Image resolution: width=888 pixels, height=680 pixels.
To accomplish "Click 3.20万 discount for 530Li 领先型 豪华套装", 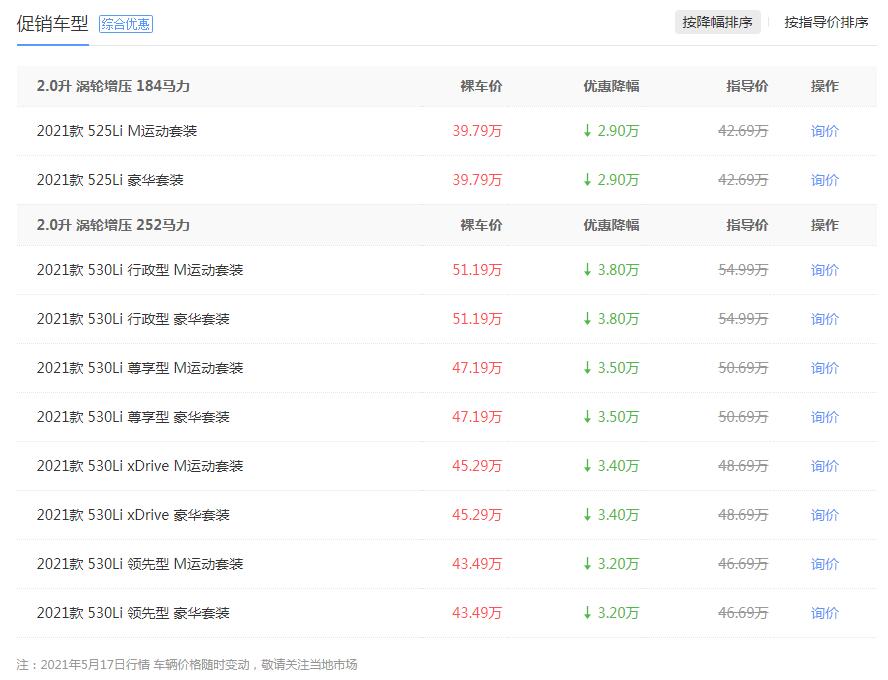I will coord(612,613).
